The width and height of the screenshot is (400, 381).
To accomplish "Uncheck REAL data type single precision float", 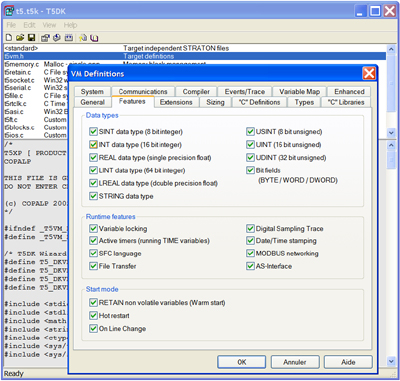I will pos(93,157).
